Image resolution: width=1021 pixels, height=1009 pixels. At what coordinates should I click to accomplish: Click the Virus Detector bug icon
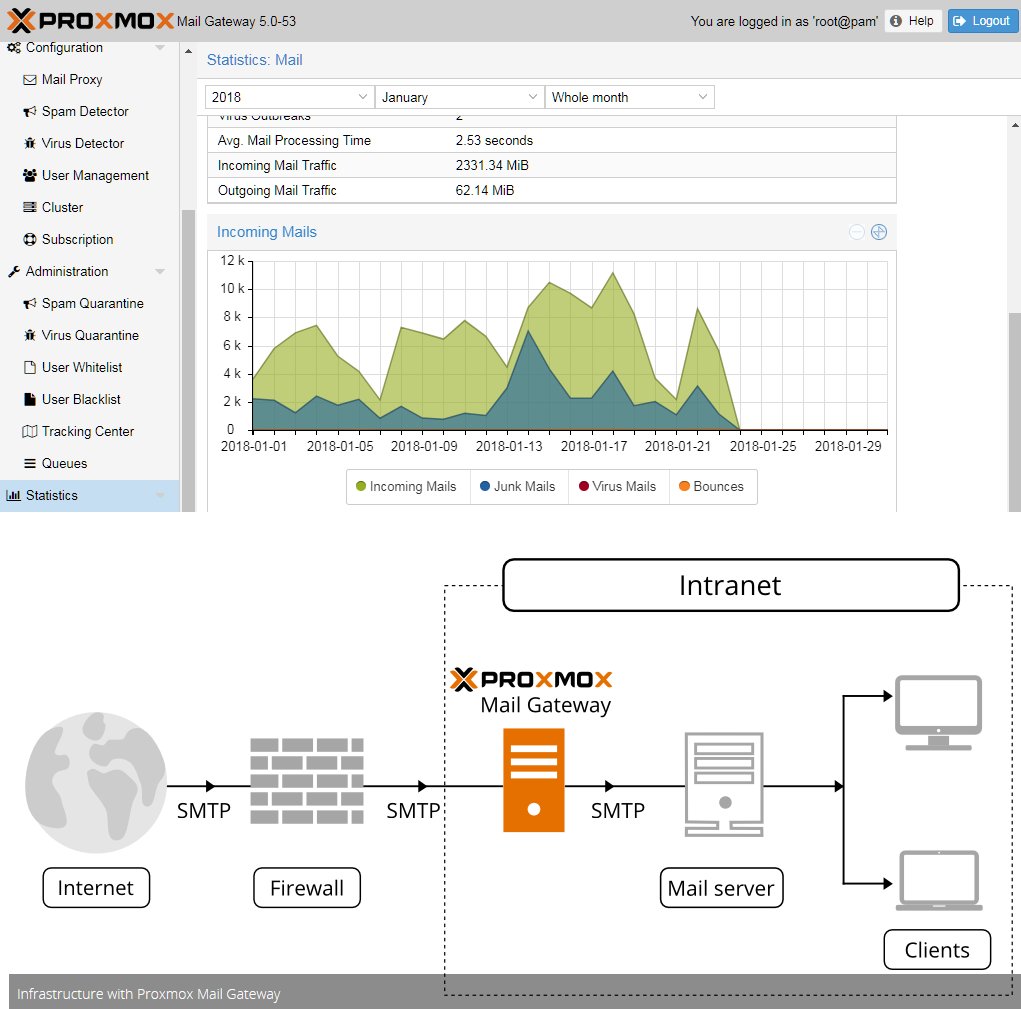tap(30, 144)
